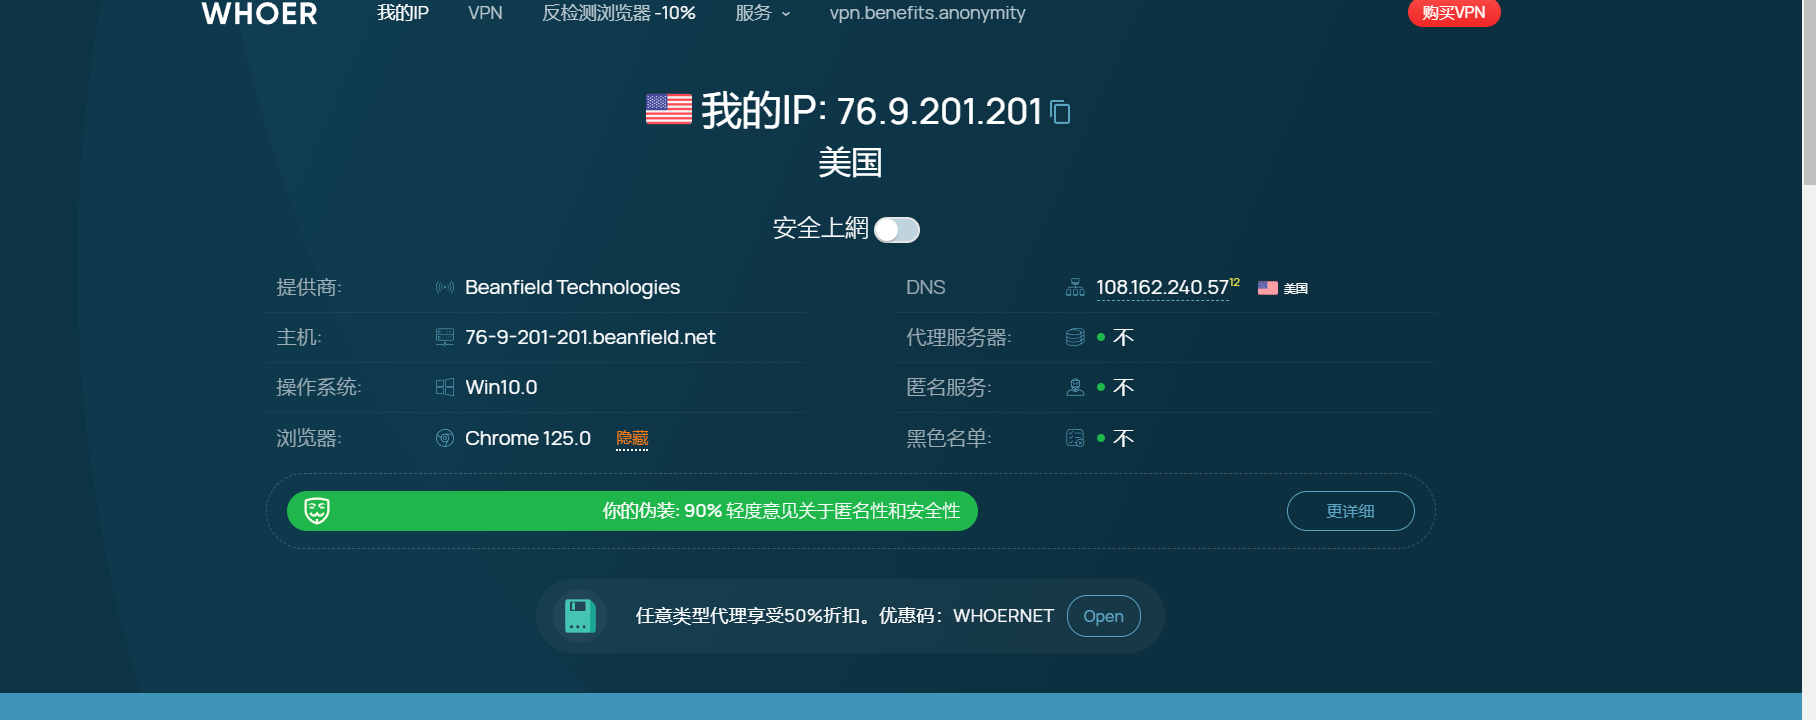1816x720 pixels.
Task: Click the IP address 76.9.201.201
Action: (939, 111)
